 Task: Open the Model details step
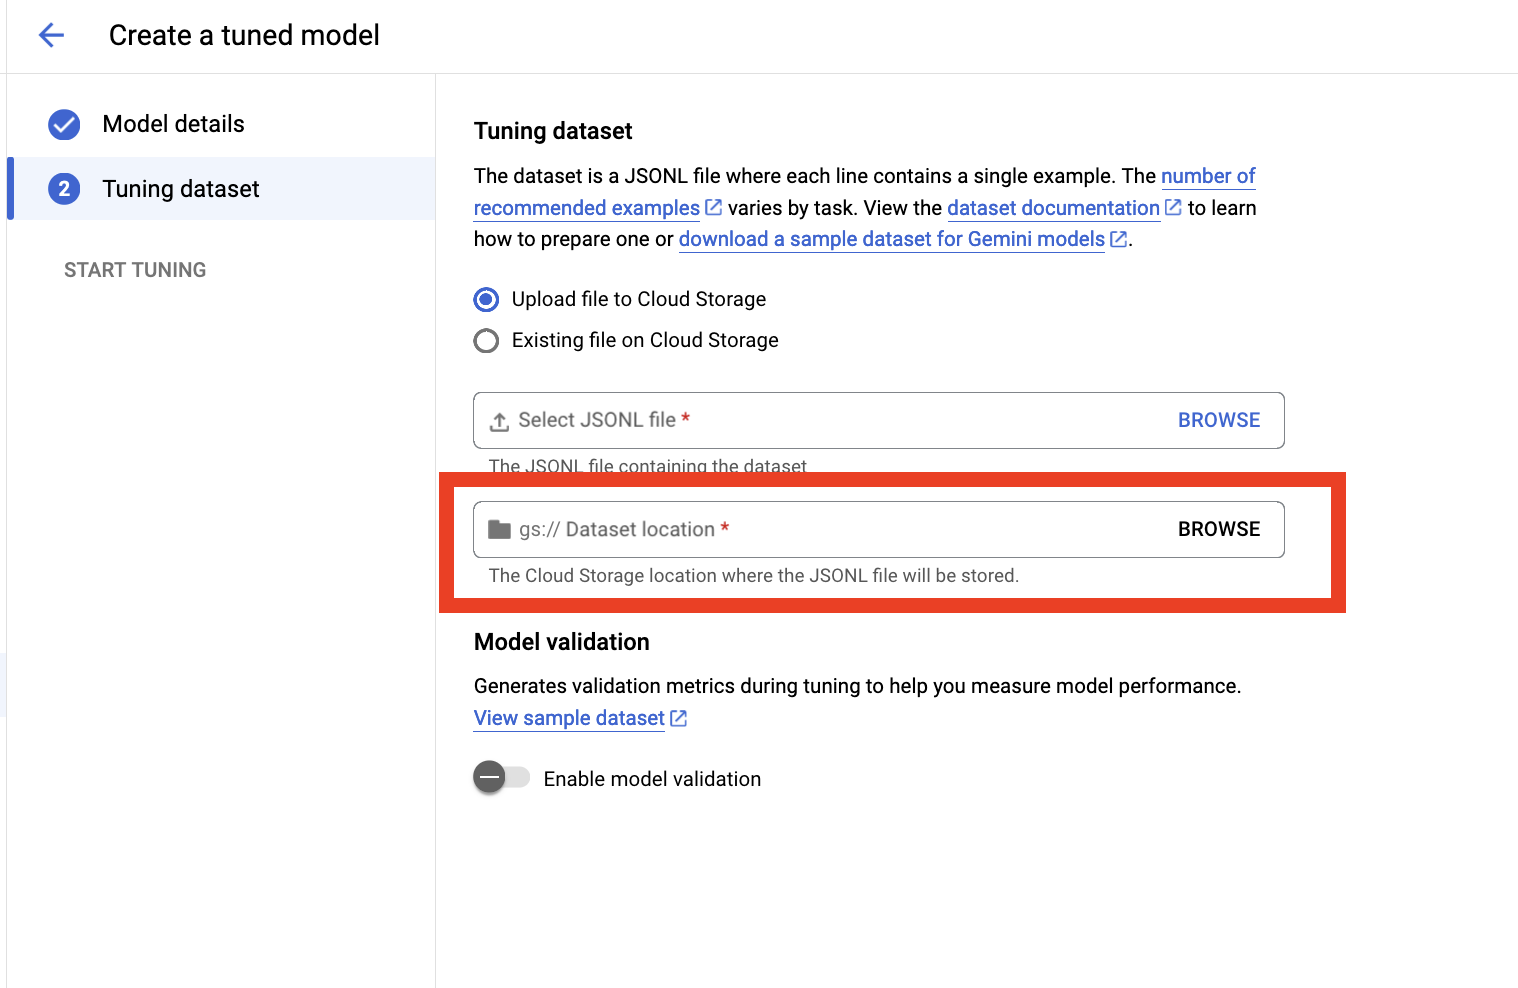(x=173, y=124)
